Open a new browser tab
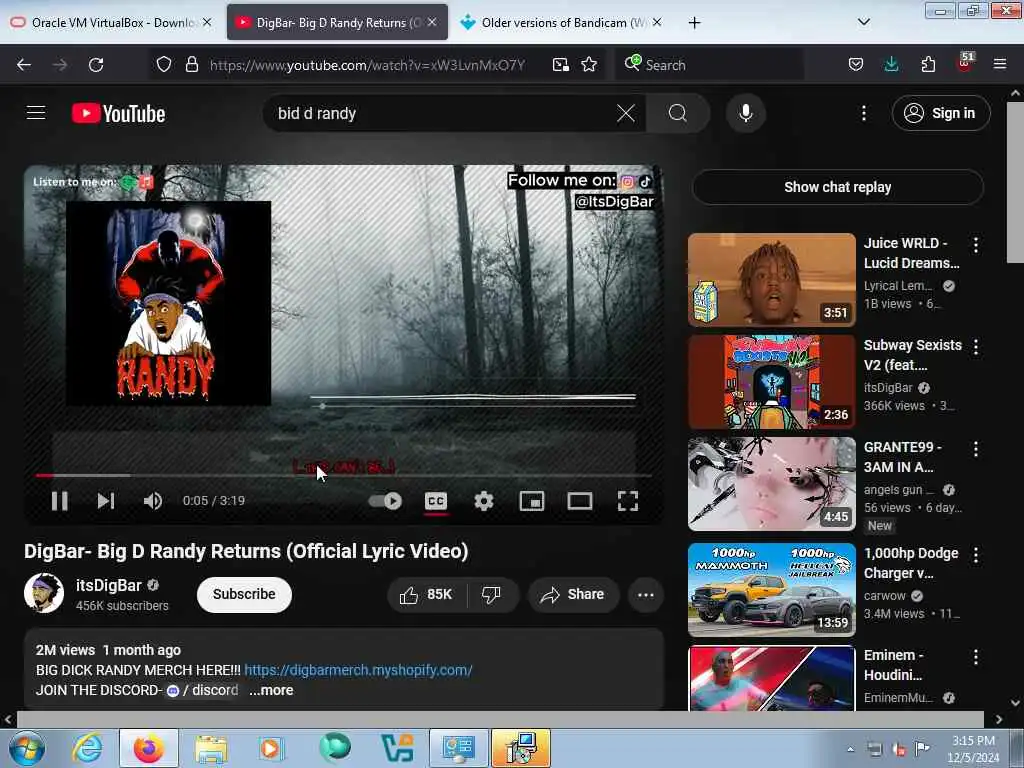 tap(694, 23)
